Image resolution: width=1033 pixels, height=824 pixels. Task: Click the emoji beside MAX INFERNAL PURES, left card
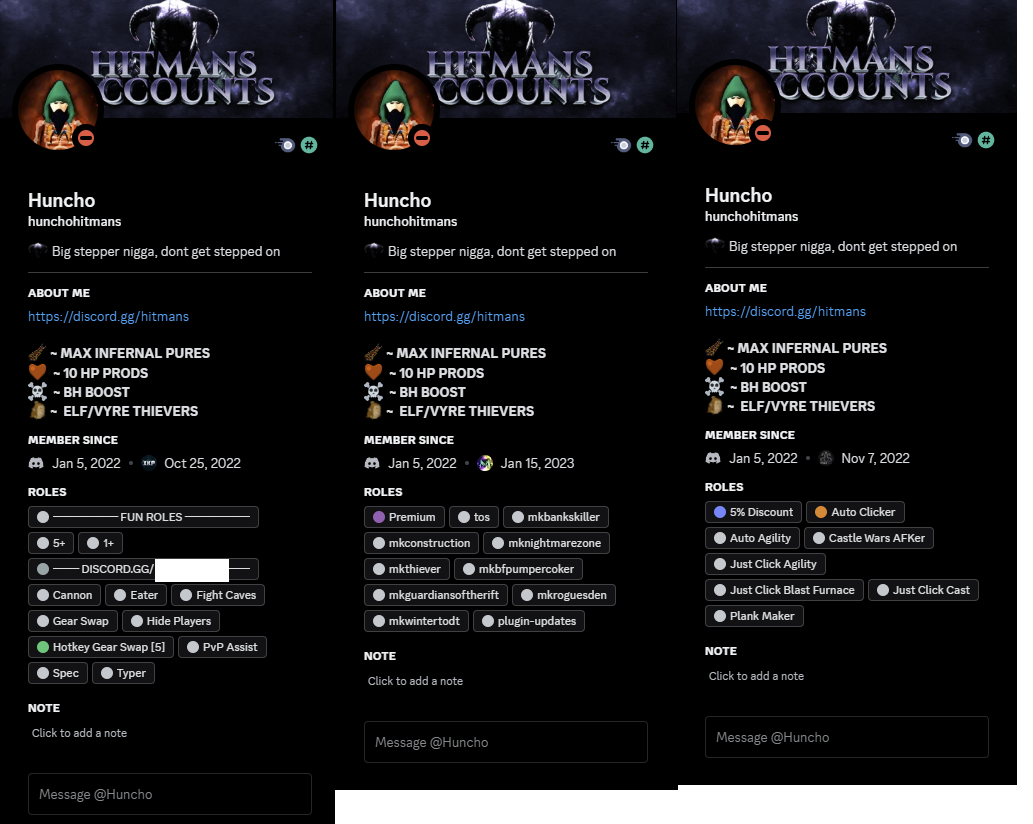tap(37, 352)
